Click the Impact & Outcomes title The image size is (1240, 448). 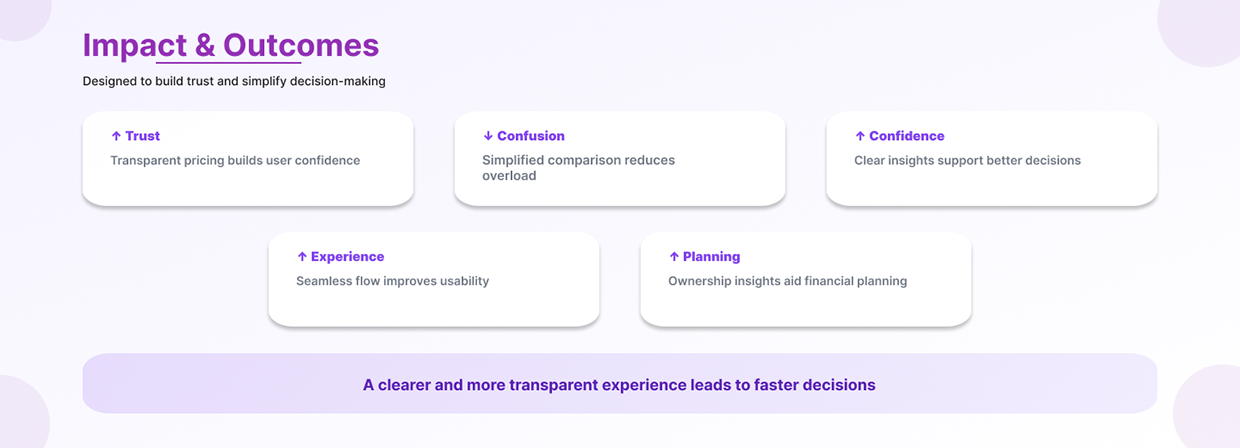231,45
